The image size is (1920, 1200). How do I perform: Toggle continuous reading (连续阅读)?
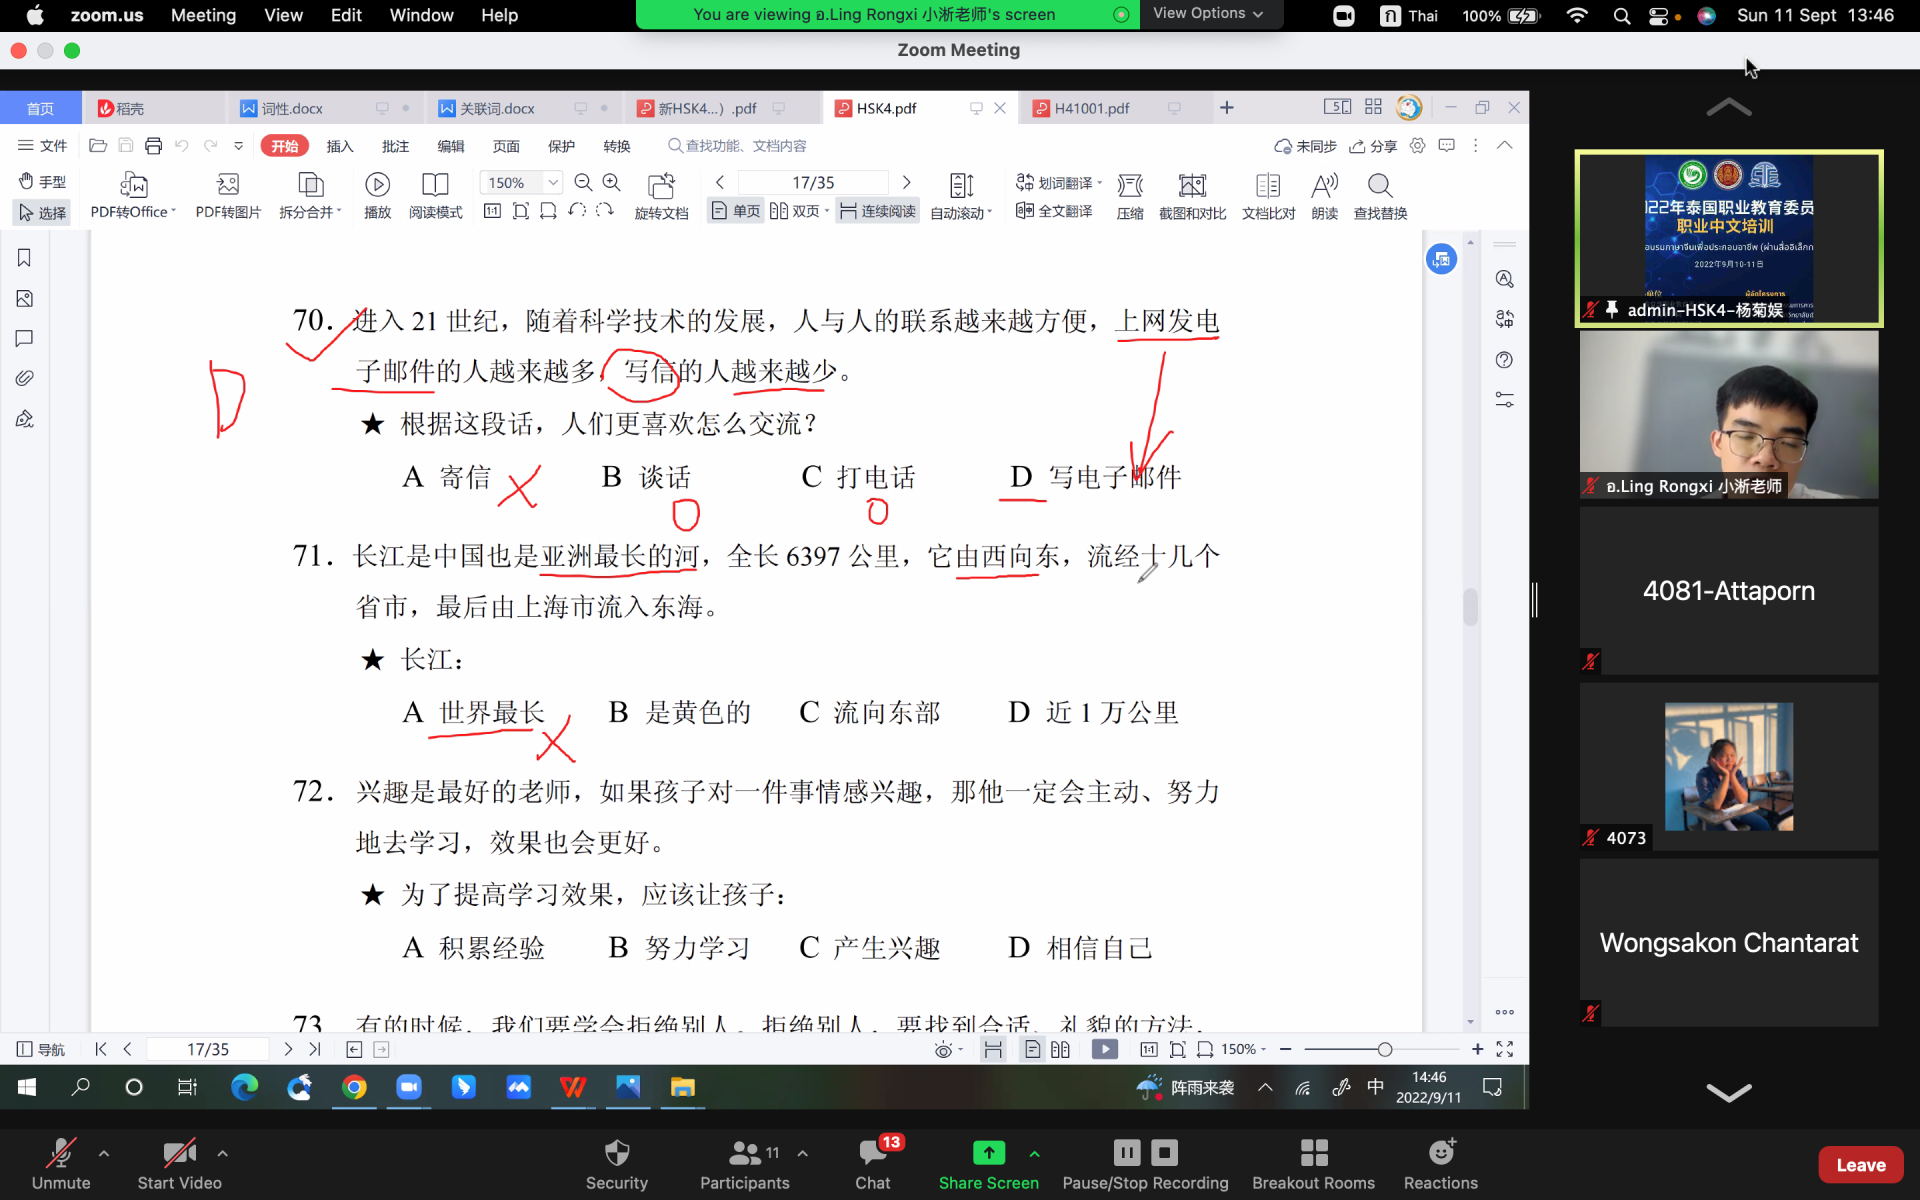pyautogui.click(x=877, y=211)
